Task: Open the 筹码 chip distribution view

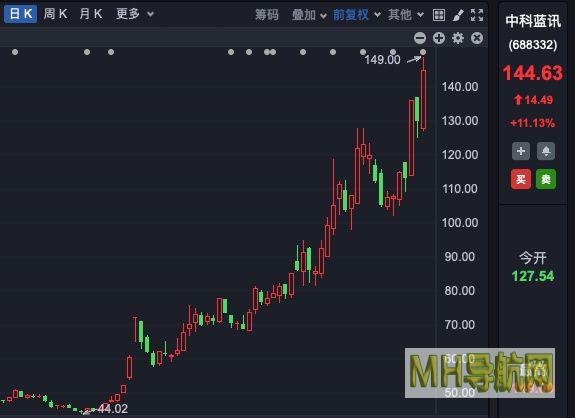Action: click(x=267, y=15)
